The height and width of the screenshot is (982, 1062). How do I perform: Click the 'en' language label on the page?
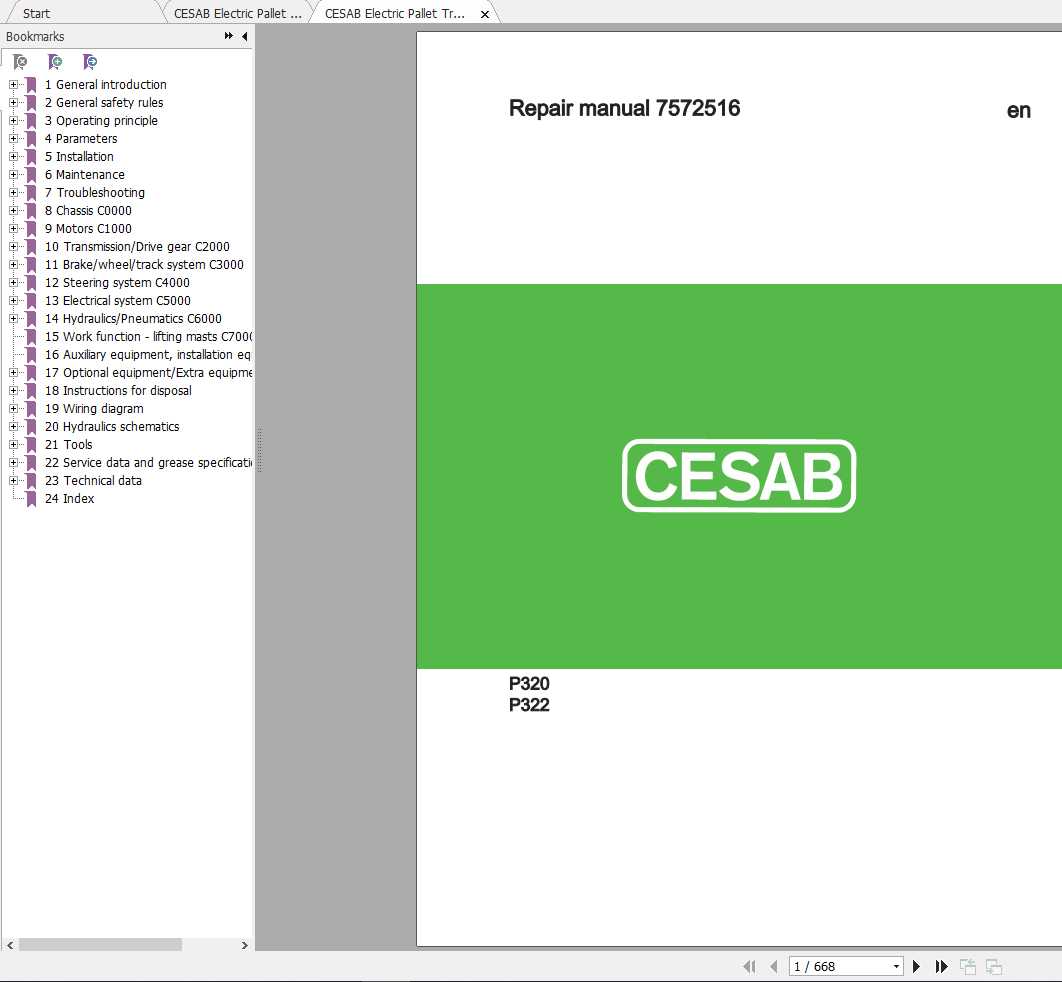tap(1019, 110)
